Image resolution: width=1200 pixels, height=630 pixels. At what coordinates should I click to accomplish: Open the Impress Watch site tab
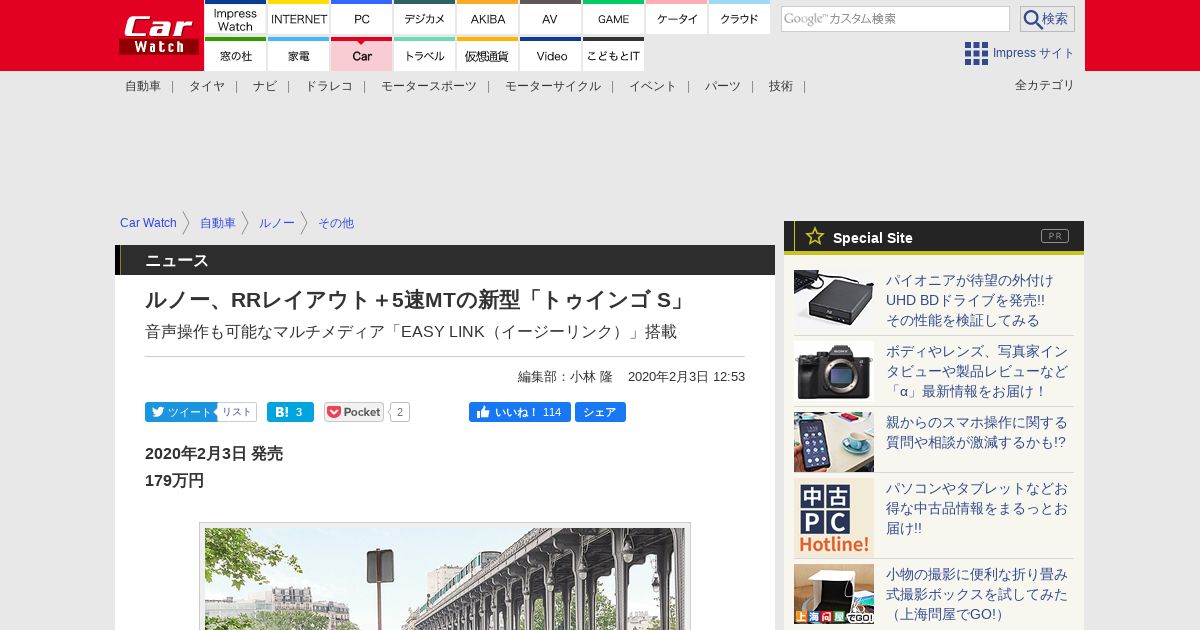[x=235, y=18]
